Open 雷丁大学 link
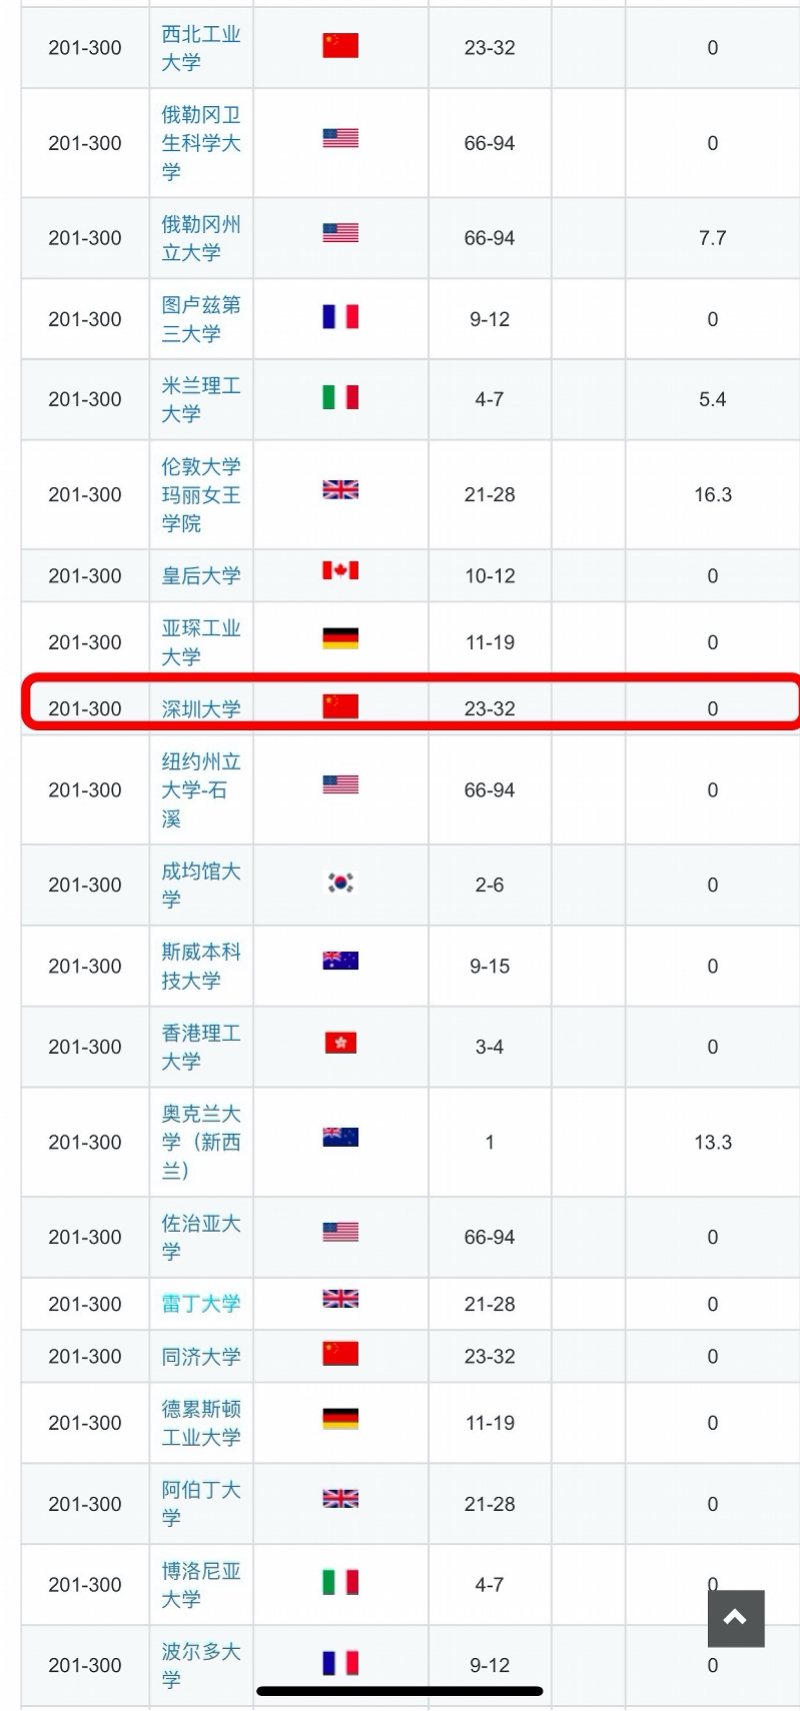The width and height of the screenshot is (800, 1711). [x=201, y=1304]
